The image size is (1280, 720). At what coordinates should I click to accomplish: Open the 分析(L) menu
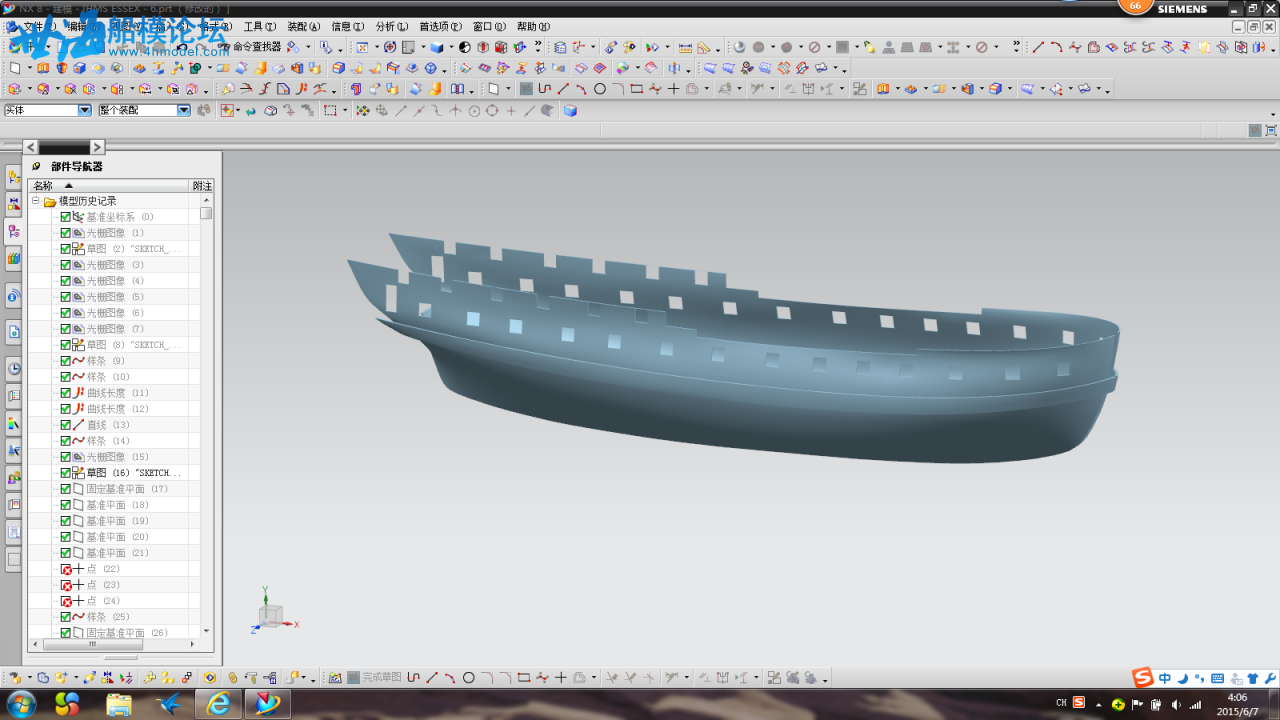click(x=392, y=27)
